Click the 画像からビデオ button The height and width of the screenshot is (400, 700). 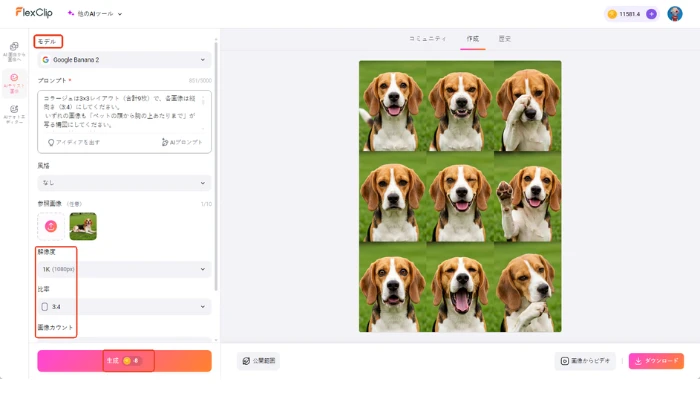click(585, 361)
